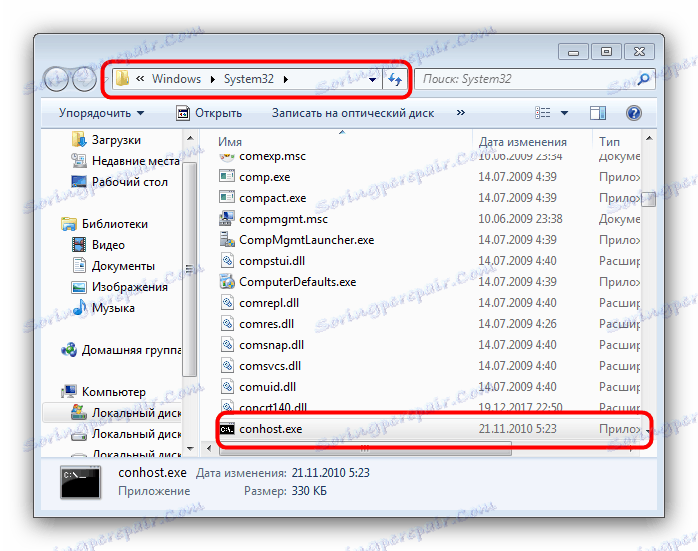Click the 330 КБ size value
The width and height of the screenshot is (698, 551).
coord(309,491)
